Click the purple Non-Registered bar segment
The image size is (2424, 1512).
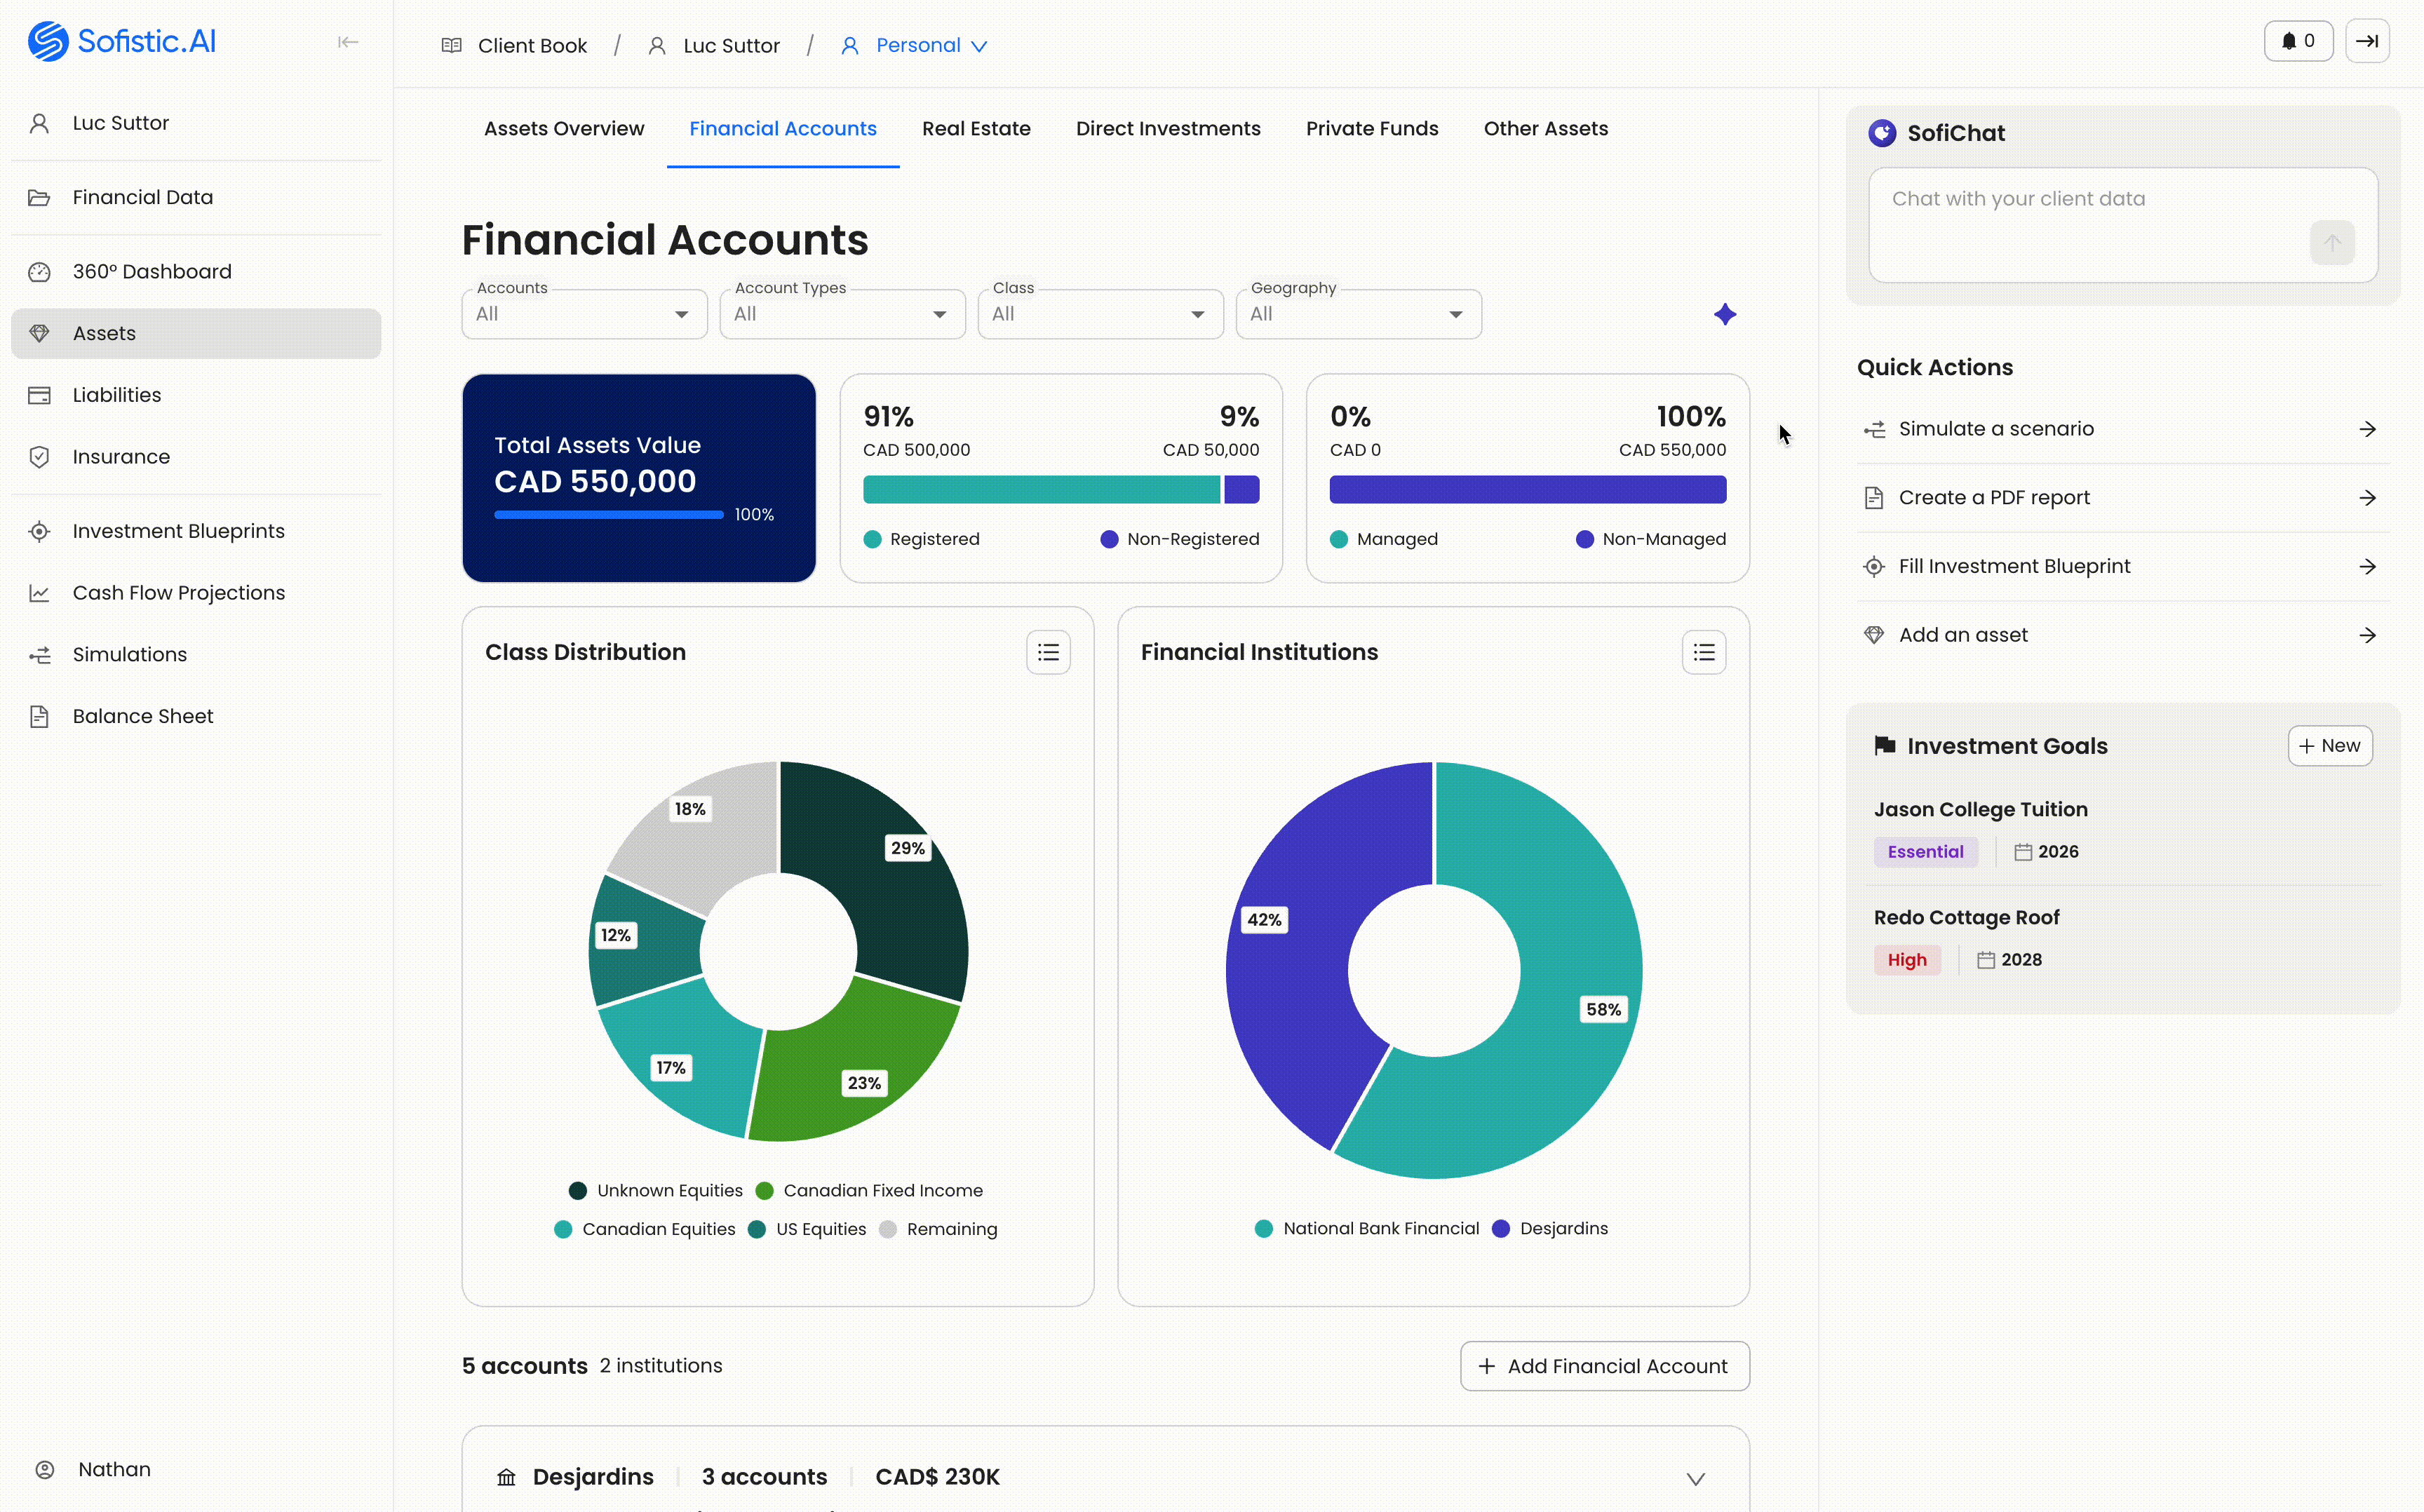point(1241,490)
